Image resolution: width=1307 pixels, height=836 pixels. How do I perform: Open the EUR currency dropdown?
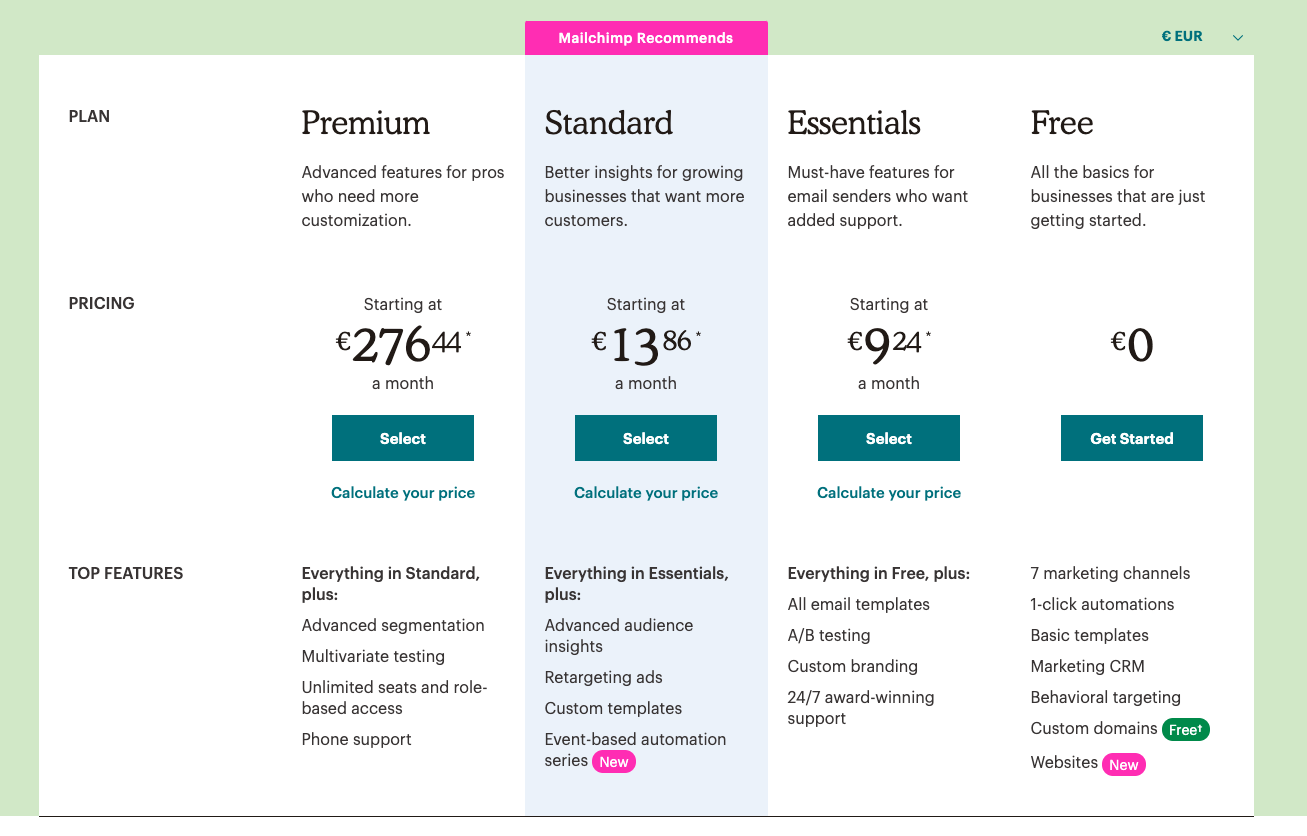point(1183,37)
